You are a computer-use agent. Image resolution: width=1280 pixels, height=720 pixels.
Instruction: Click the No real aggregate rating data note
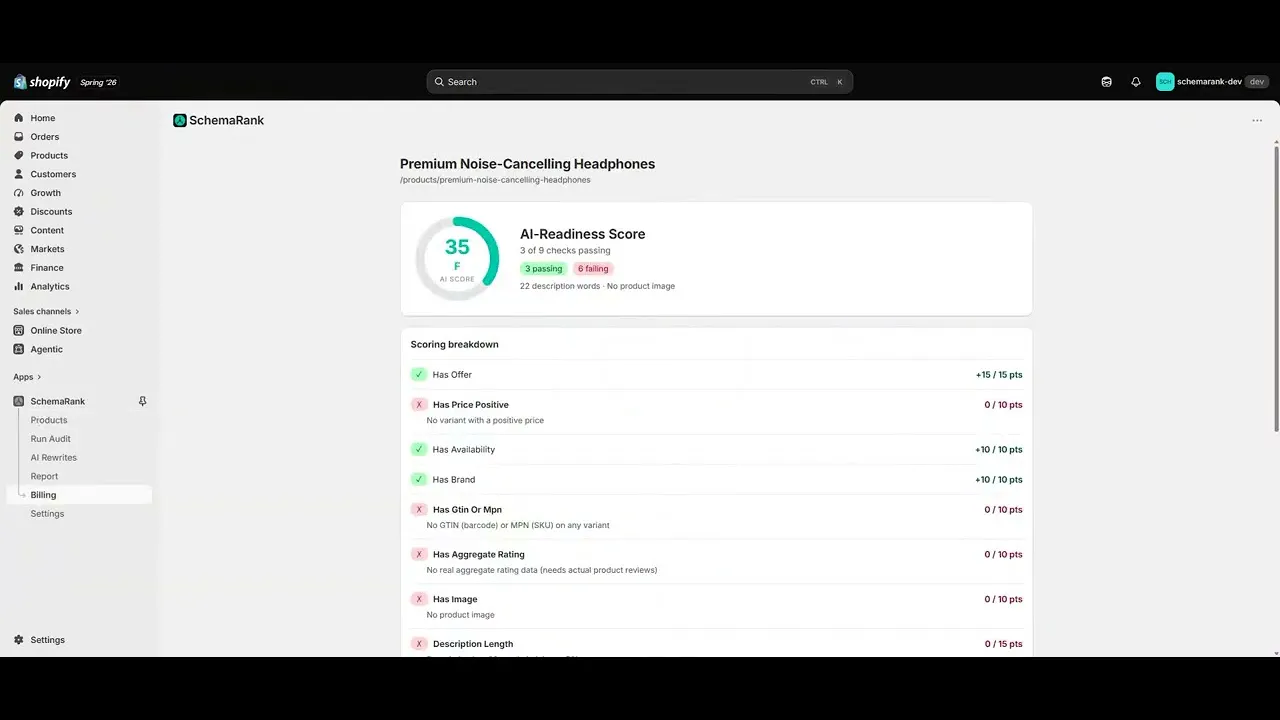coord(542,570)
